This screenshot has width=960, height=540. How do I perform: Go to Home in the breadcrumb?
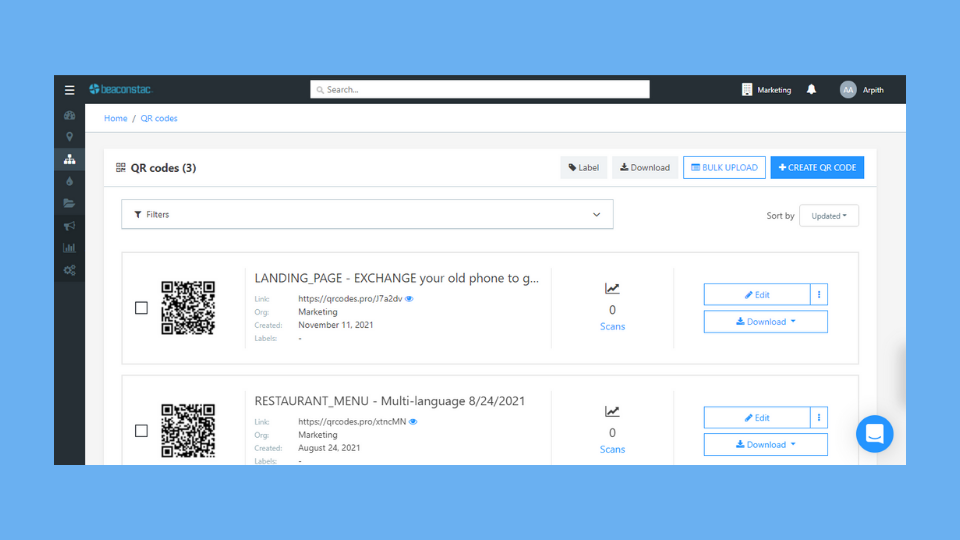115,118
